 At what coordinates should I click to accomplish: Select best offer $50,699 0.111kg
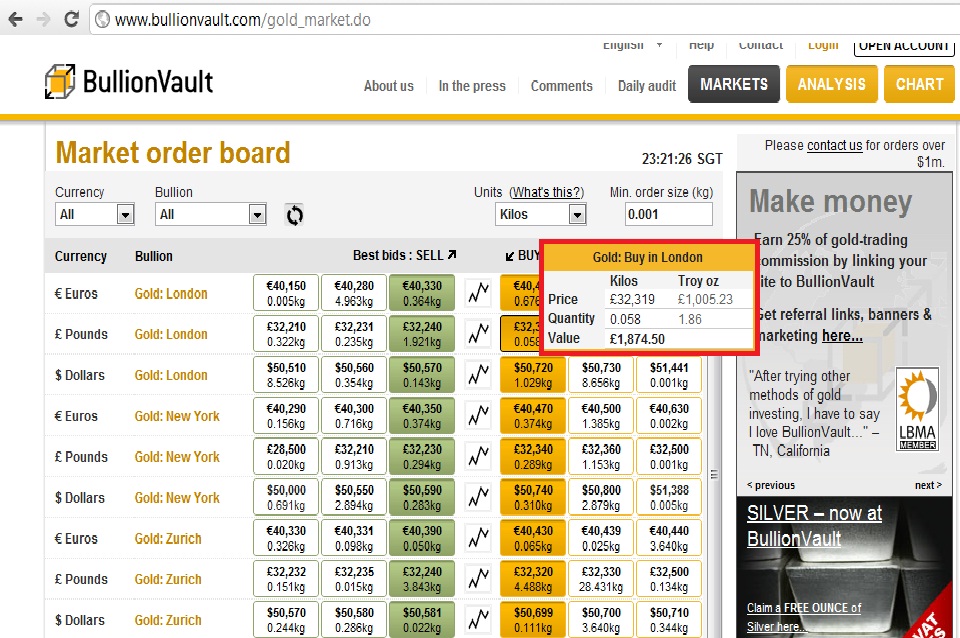pyautogui.click(x=533, y=620)
